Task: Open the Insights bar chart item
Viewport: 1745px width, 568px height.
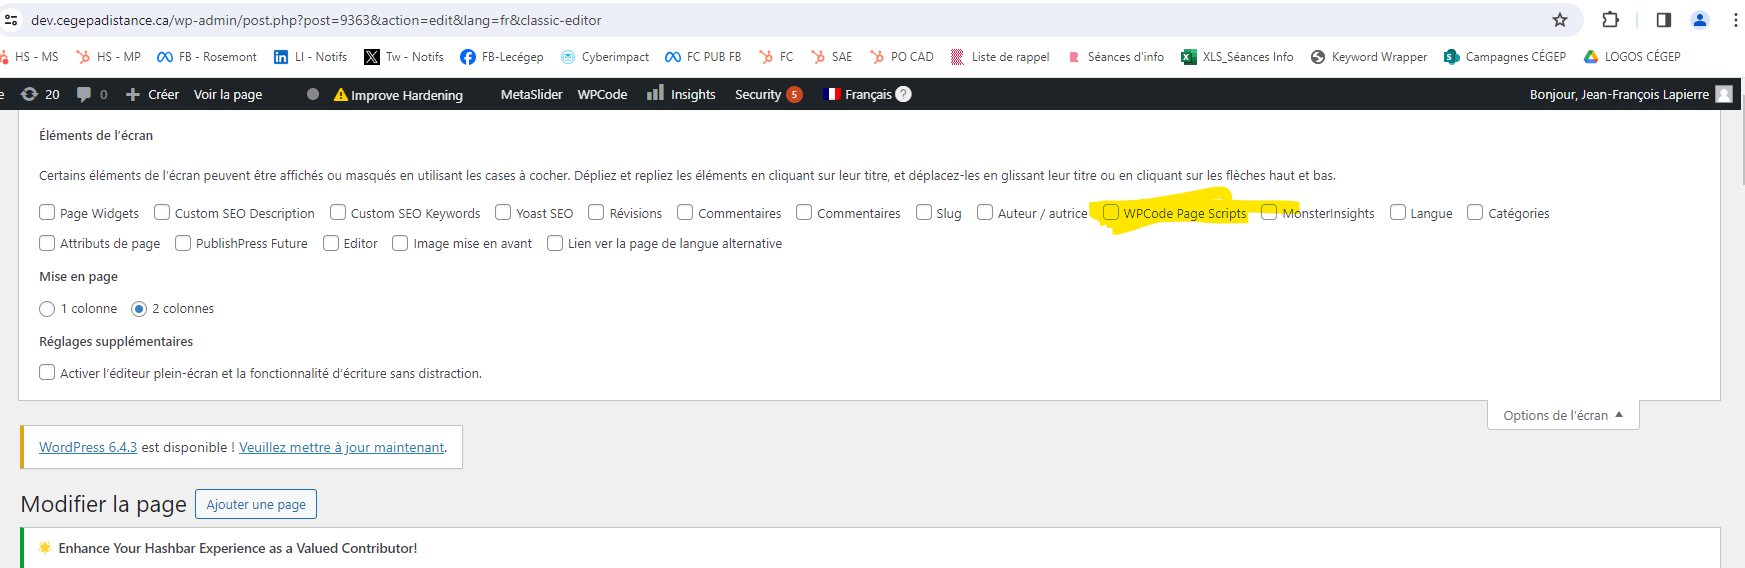Action: coord(681,94)
